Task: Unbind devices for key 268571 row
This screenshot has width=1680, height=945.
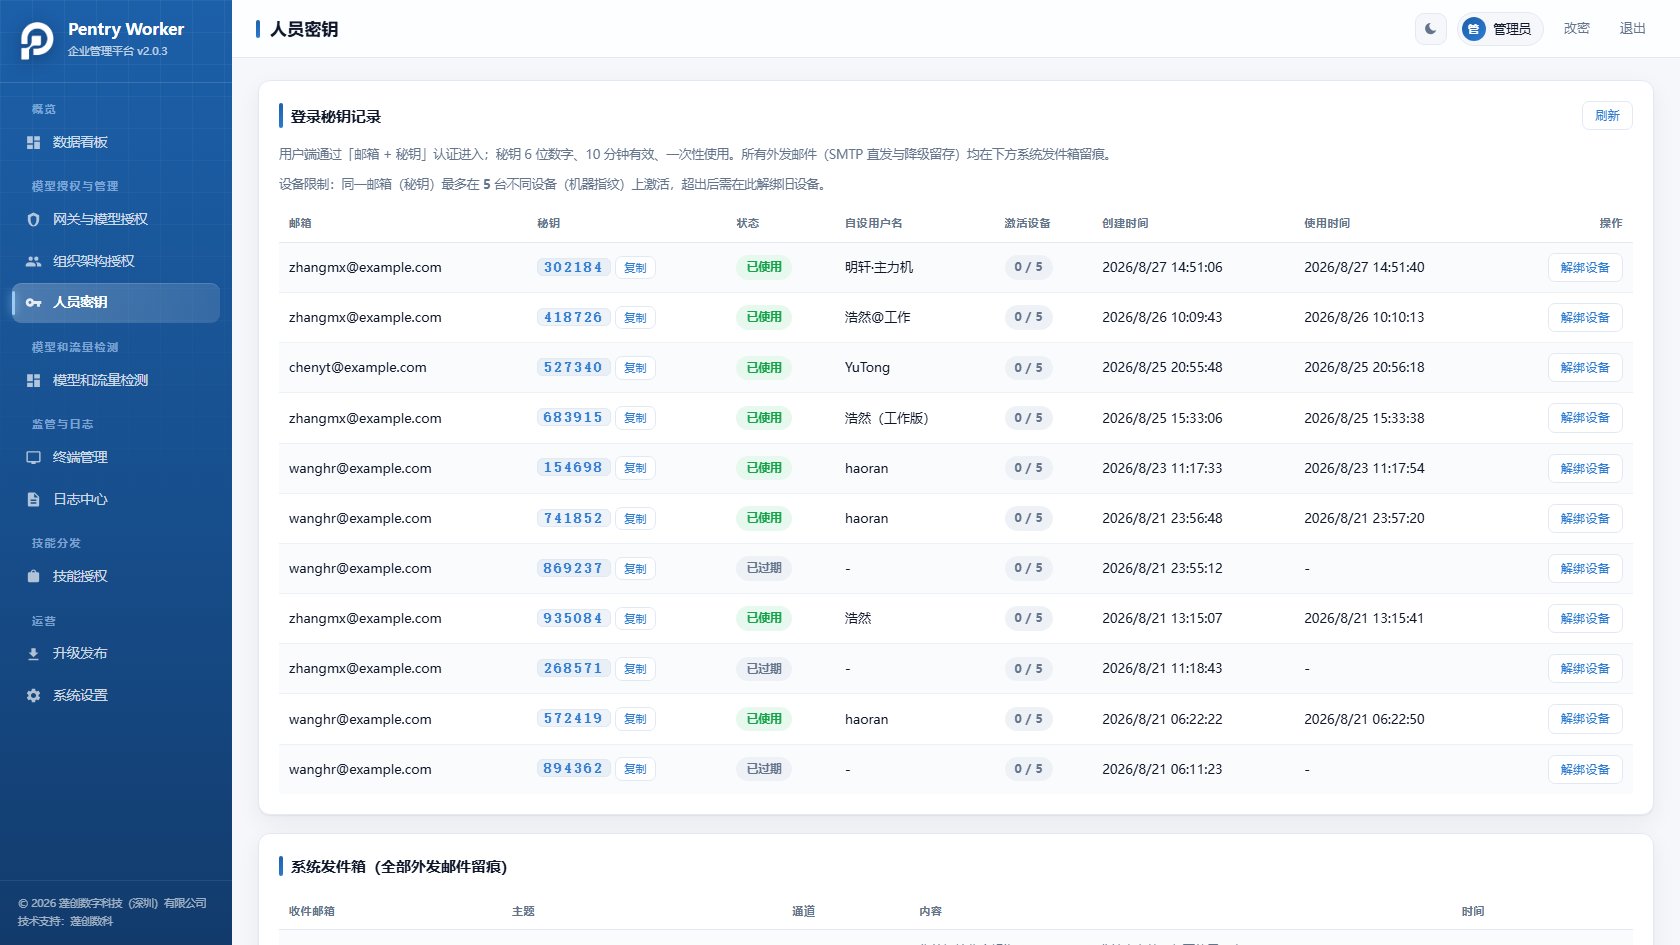Action: [1585, 669]
